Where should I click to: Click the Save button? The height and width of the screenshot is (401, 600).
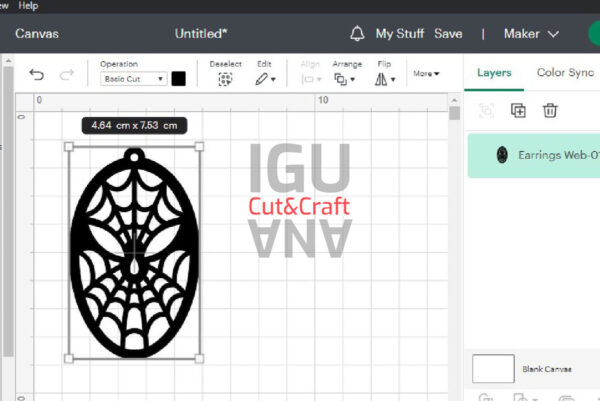tap(448, 34)
